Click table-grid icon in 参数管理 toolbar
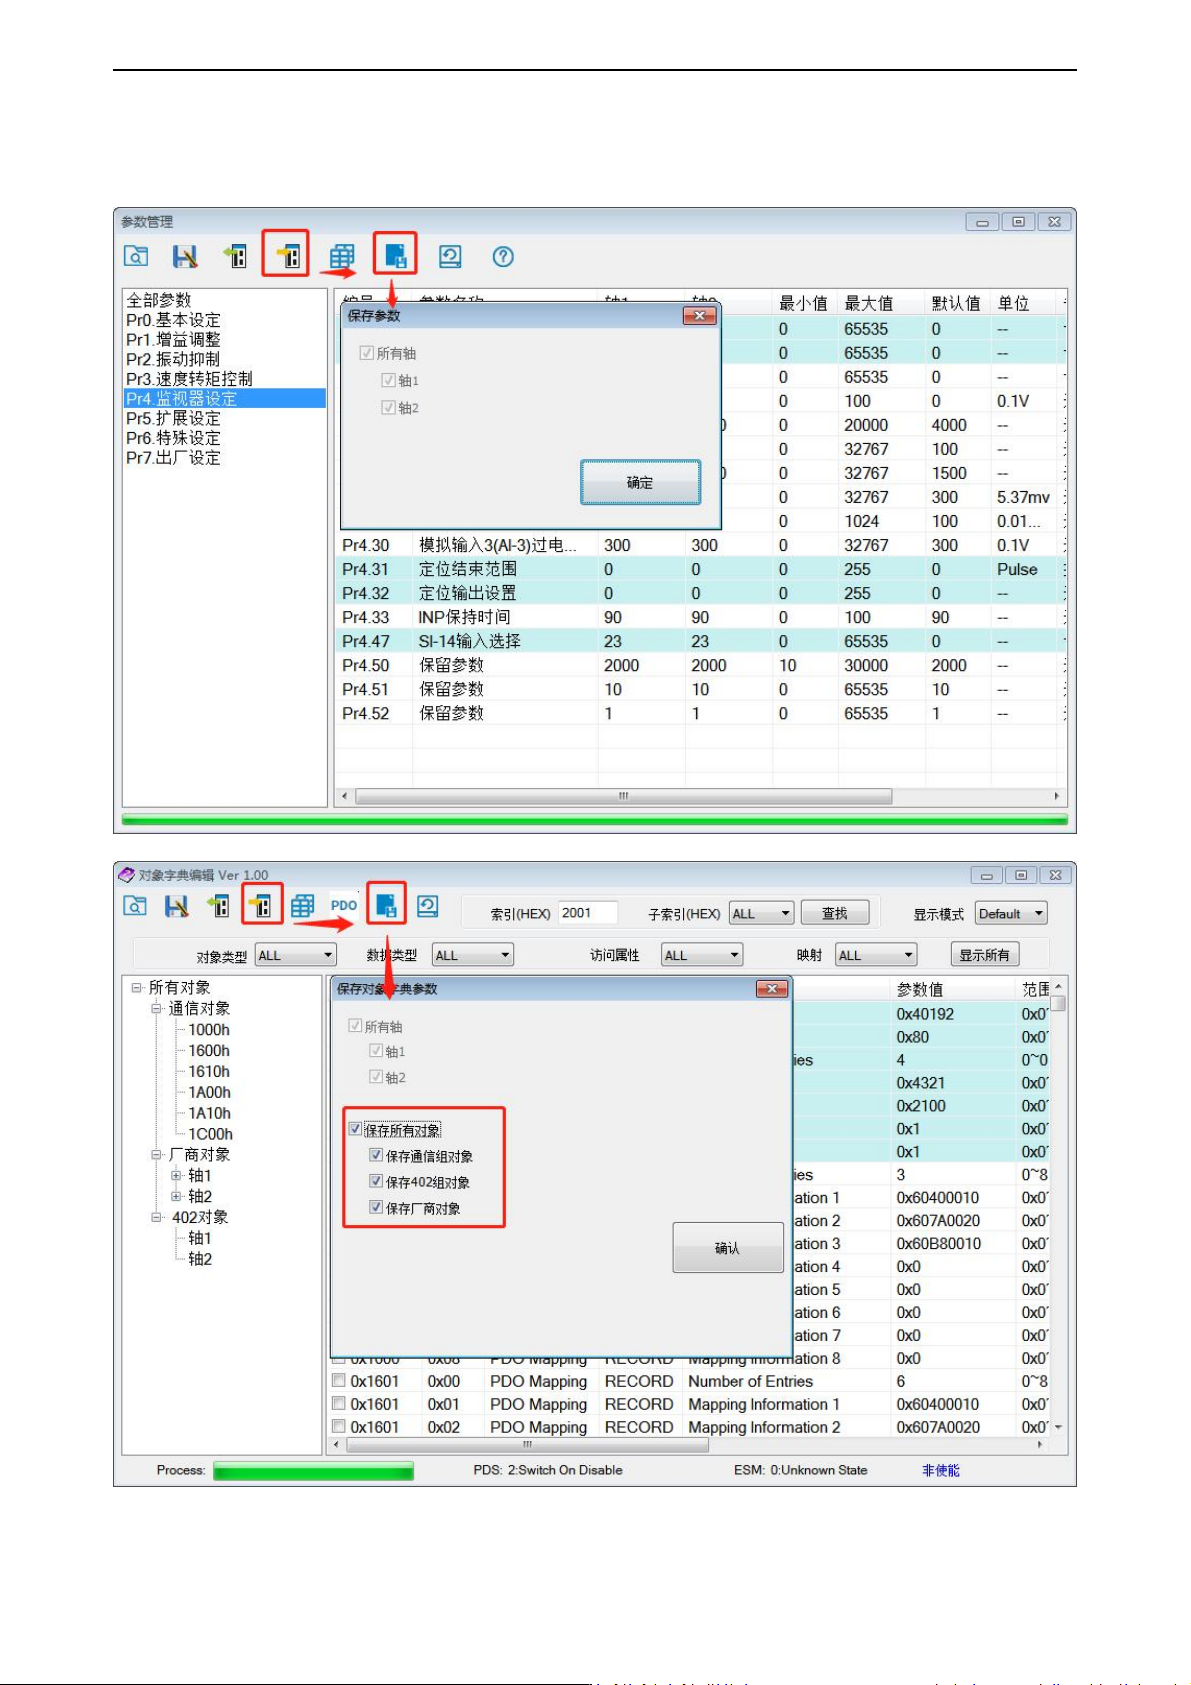 (342, 257)
